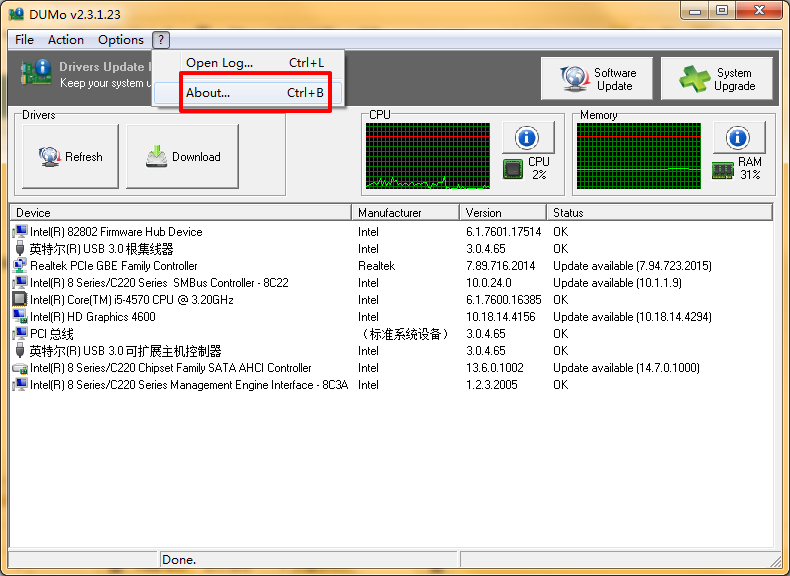Viewport: 790px width, 576px height.
Task: Click the PCI 总线 device icon
Action: click(20, 334)
